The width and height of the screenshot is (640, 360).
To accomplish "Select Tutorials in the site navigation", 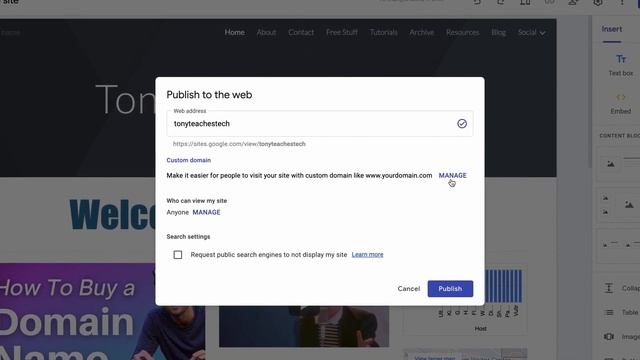I will click(383, 32).
